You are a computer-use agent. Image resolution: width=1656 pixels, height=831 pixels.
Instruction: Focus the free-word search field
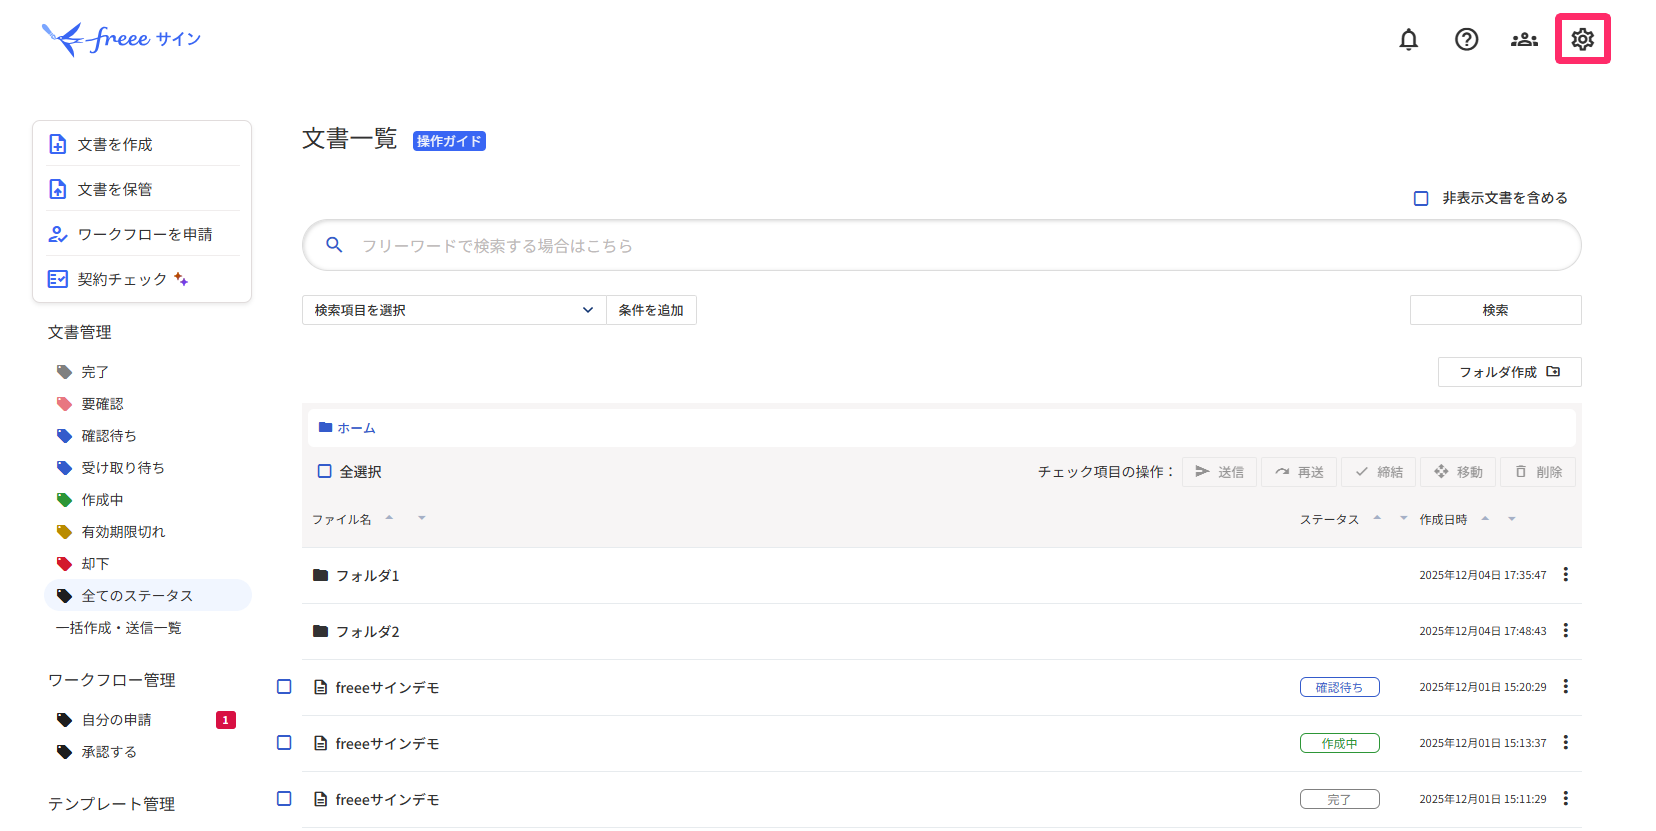pyautogui.click(x=940, y=245)
